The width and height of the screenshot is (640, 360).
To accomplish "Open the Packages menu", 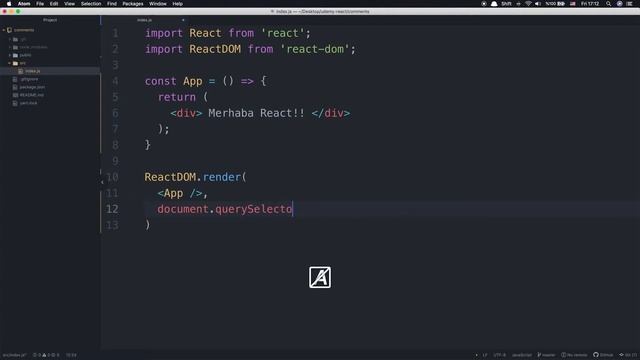I will coord(133,4).
